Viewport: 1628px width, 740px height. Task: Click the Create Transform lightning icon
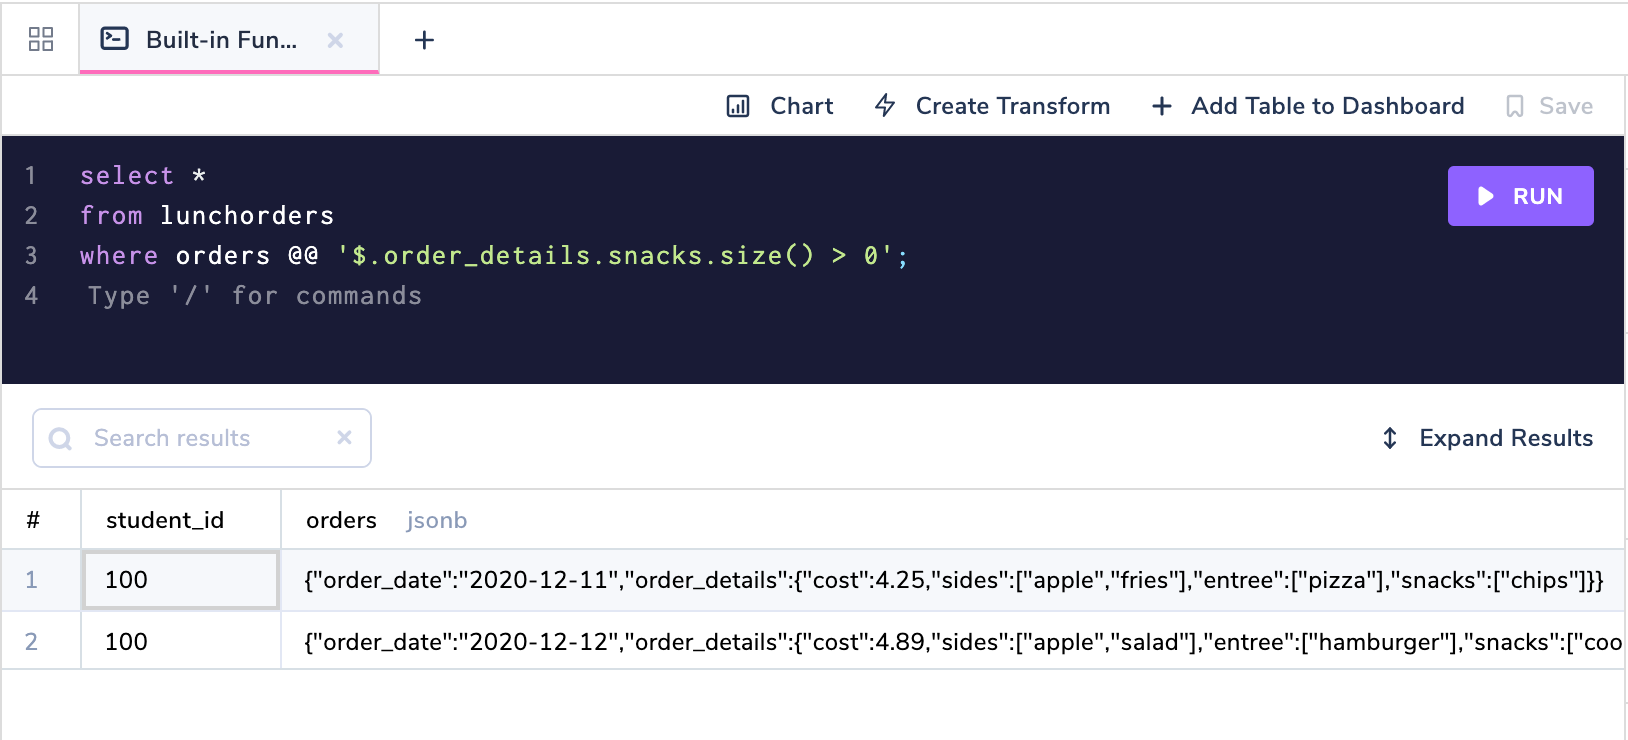point(885,106)
